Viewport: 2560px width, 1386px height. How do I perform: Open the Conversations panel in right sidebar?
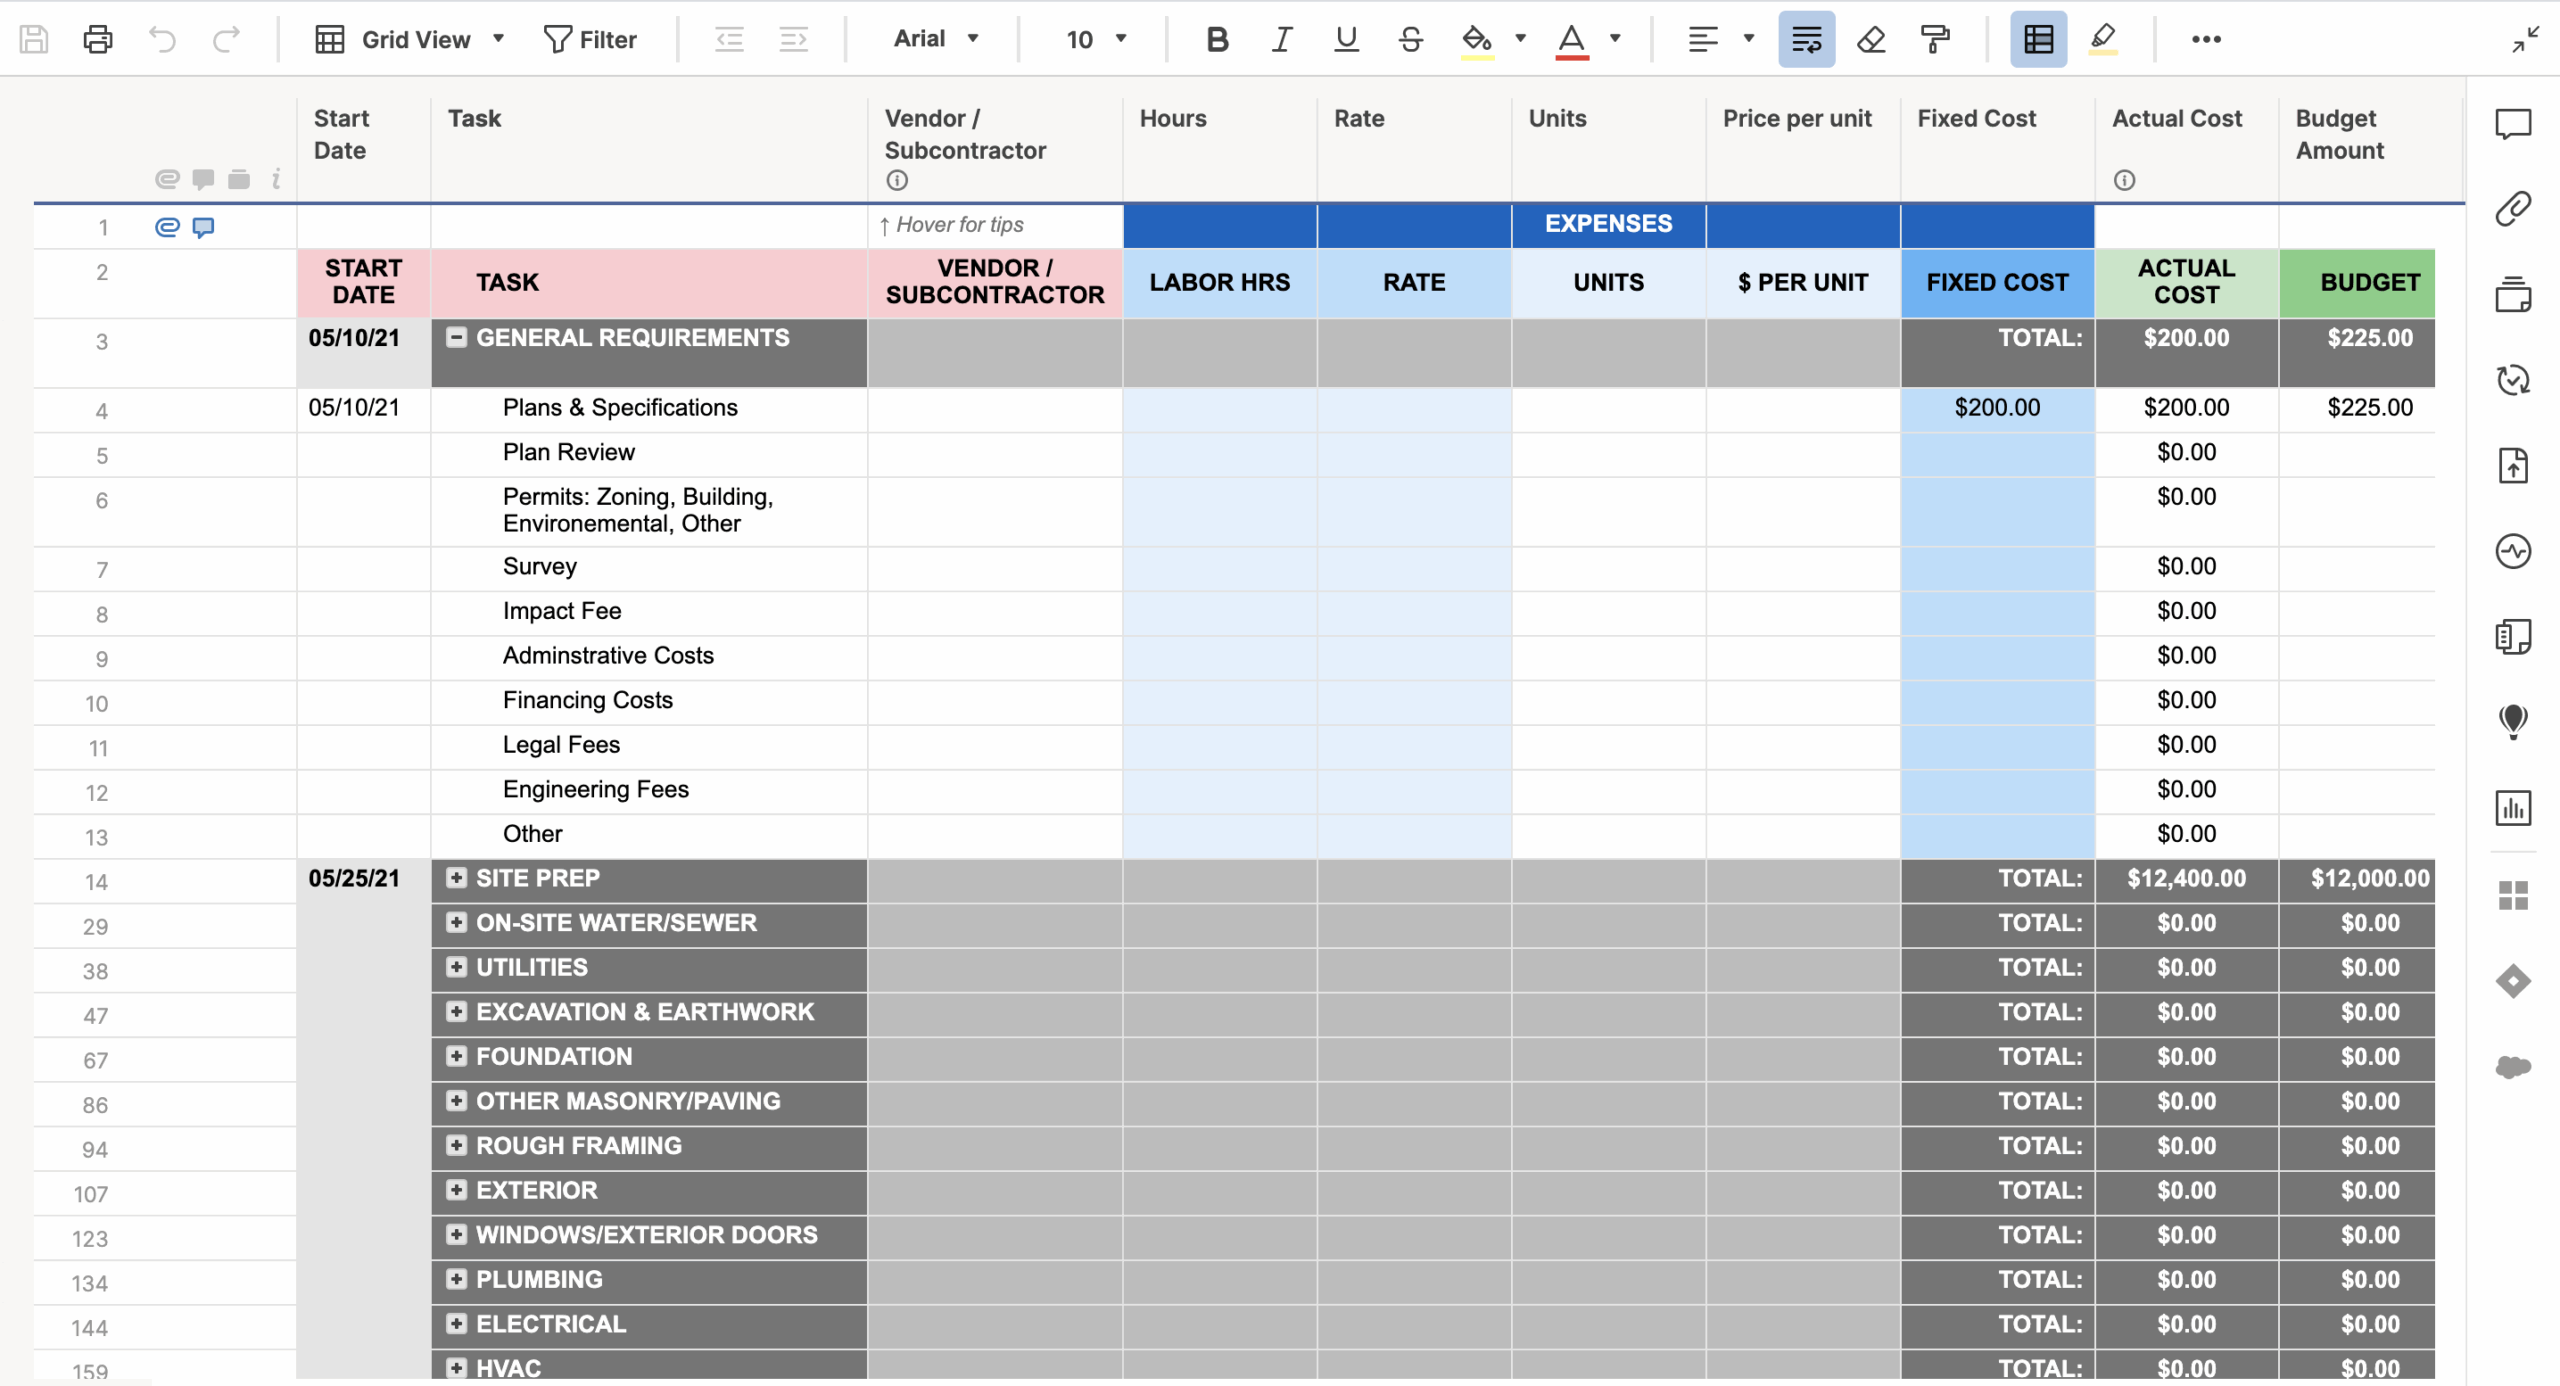(x=2515, y=125)
